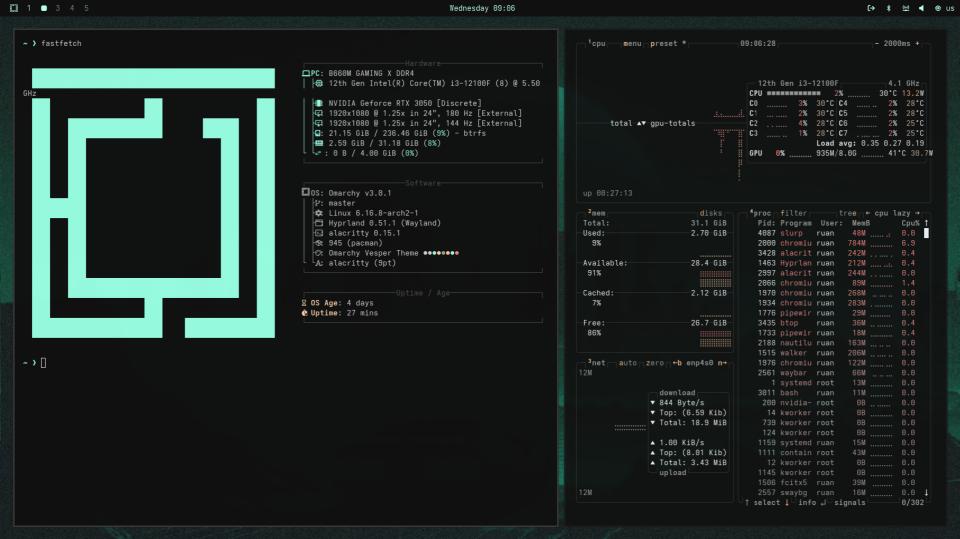Open the Omarchy menu icon in Waybar
The height and width of the screenshot is (539, 960).
point(13,8)
